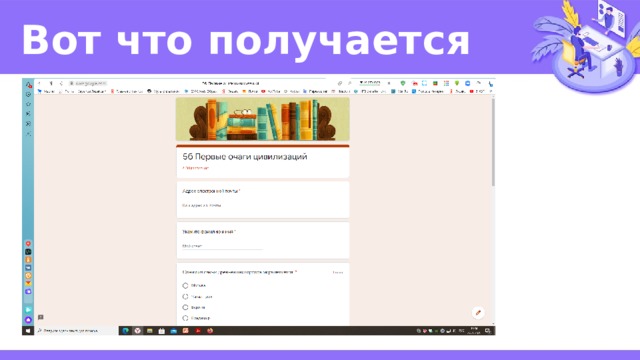Click the pencil edit form button
The image size is (640, 360).
[x=478, y=313]
